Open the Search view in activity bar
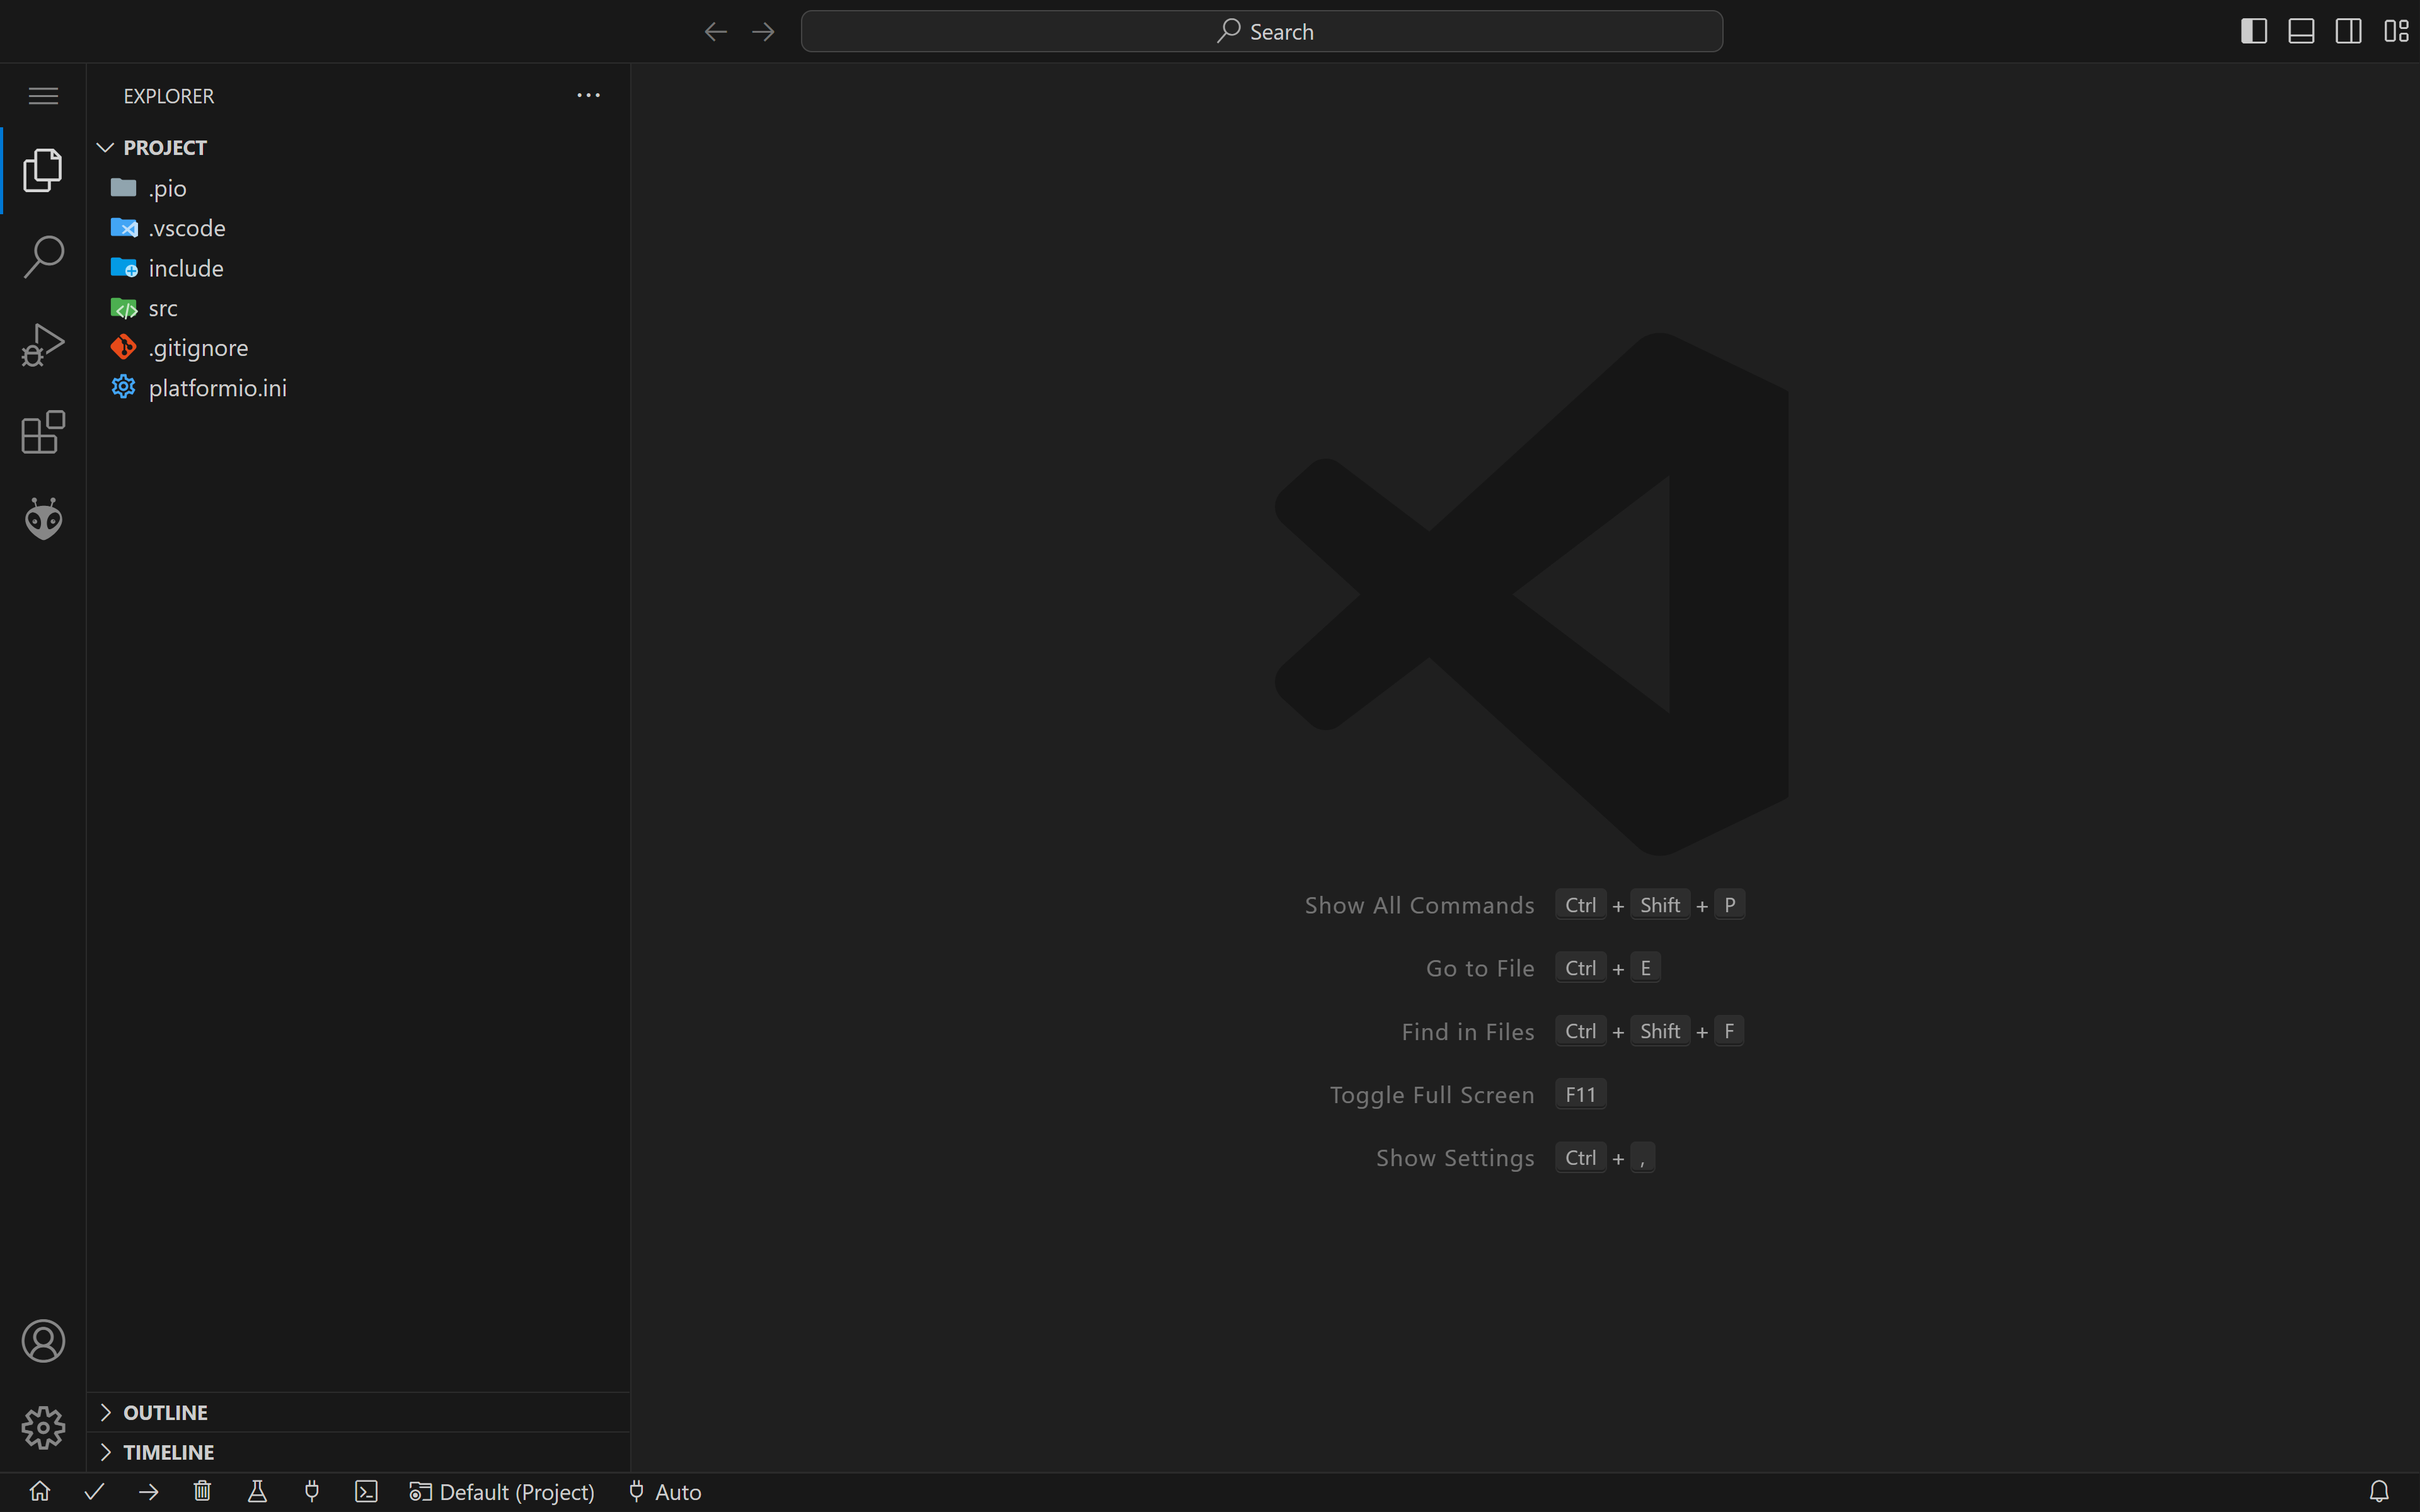The height and width of the screenshot is (1512, 2420). click(x=43, y=257)
